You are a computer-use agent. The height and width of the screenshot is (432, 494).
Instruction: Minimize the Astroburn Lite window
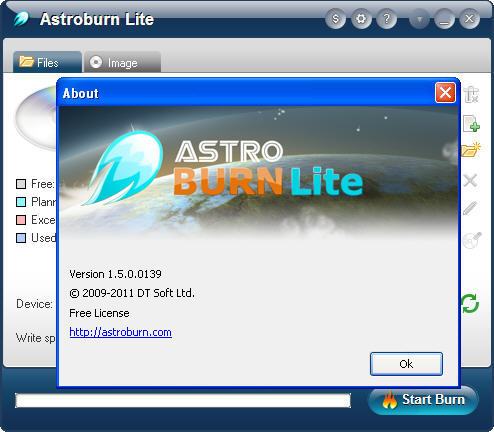(x=444, y=19)
